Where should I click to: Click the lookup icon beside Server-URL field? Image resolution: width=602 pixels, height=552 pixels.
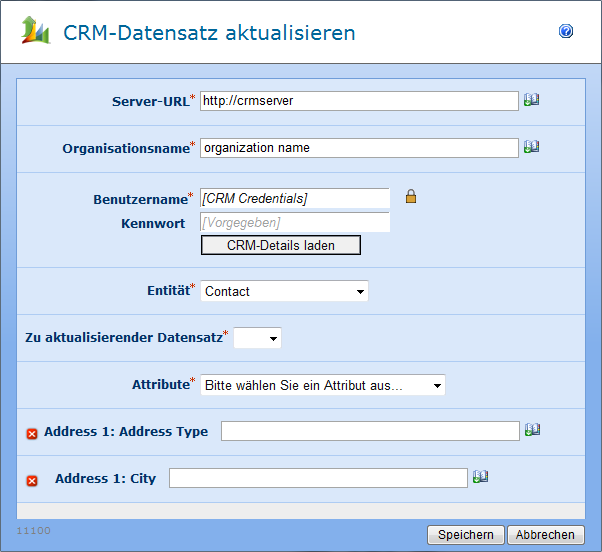[x=531, y=100]
